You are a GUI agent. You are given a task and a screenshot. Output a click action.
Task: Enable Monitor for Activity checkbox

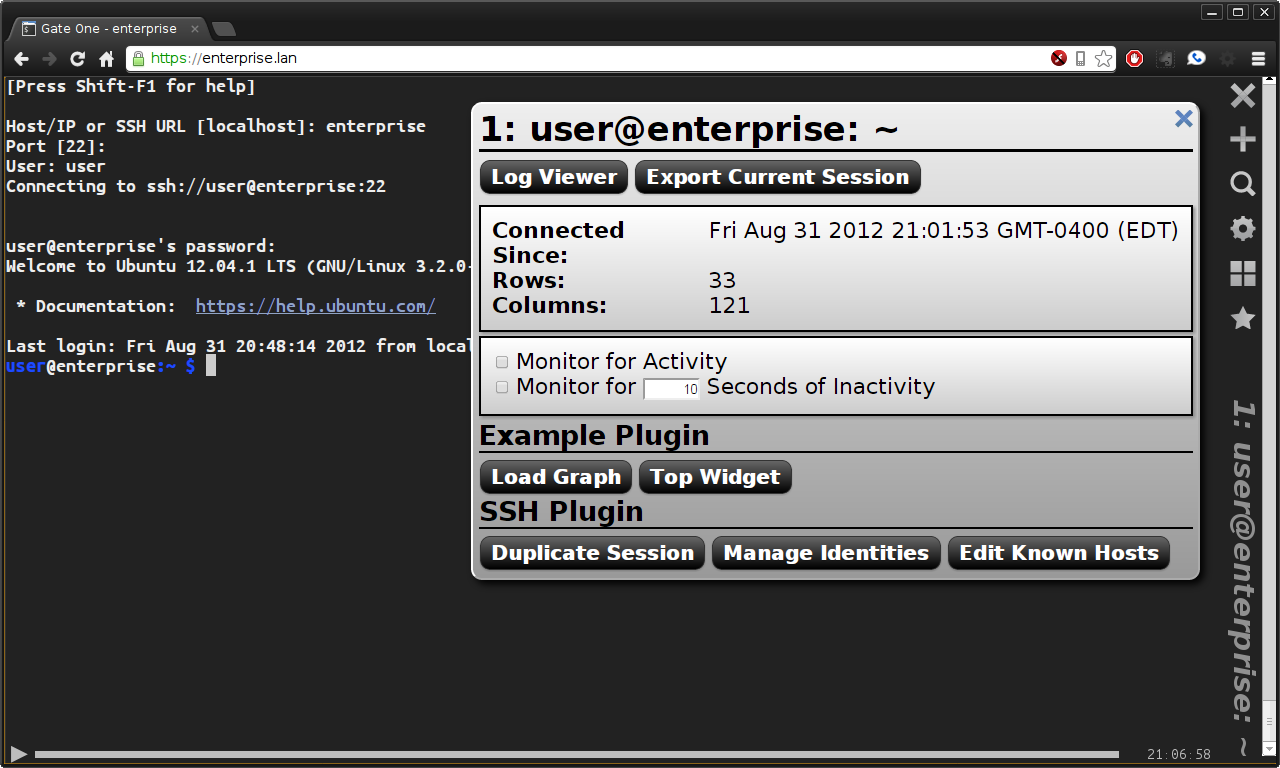502,362
